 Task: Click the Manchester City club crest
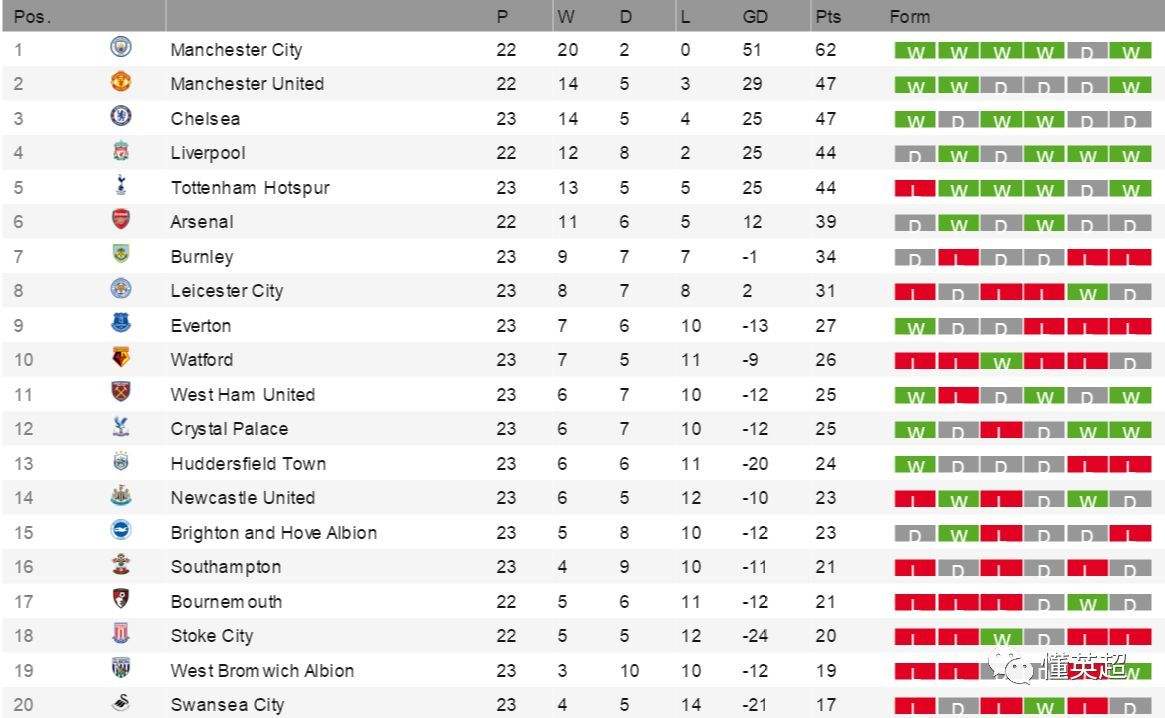pos(120,48)
